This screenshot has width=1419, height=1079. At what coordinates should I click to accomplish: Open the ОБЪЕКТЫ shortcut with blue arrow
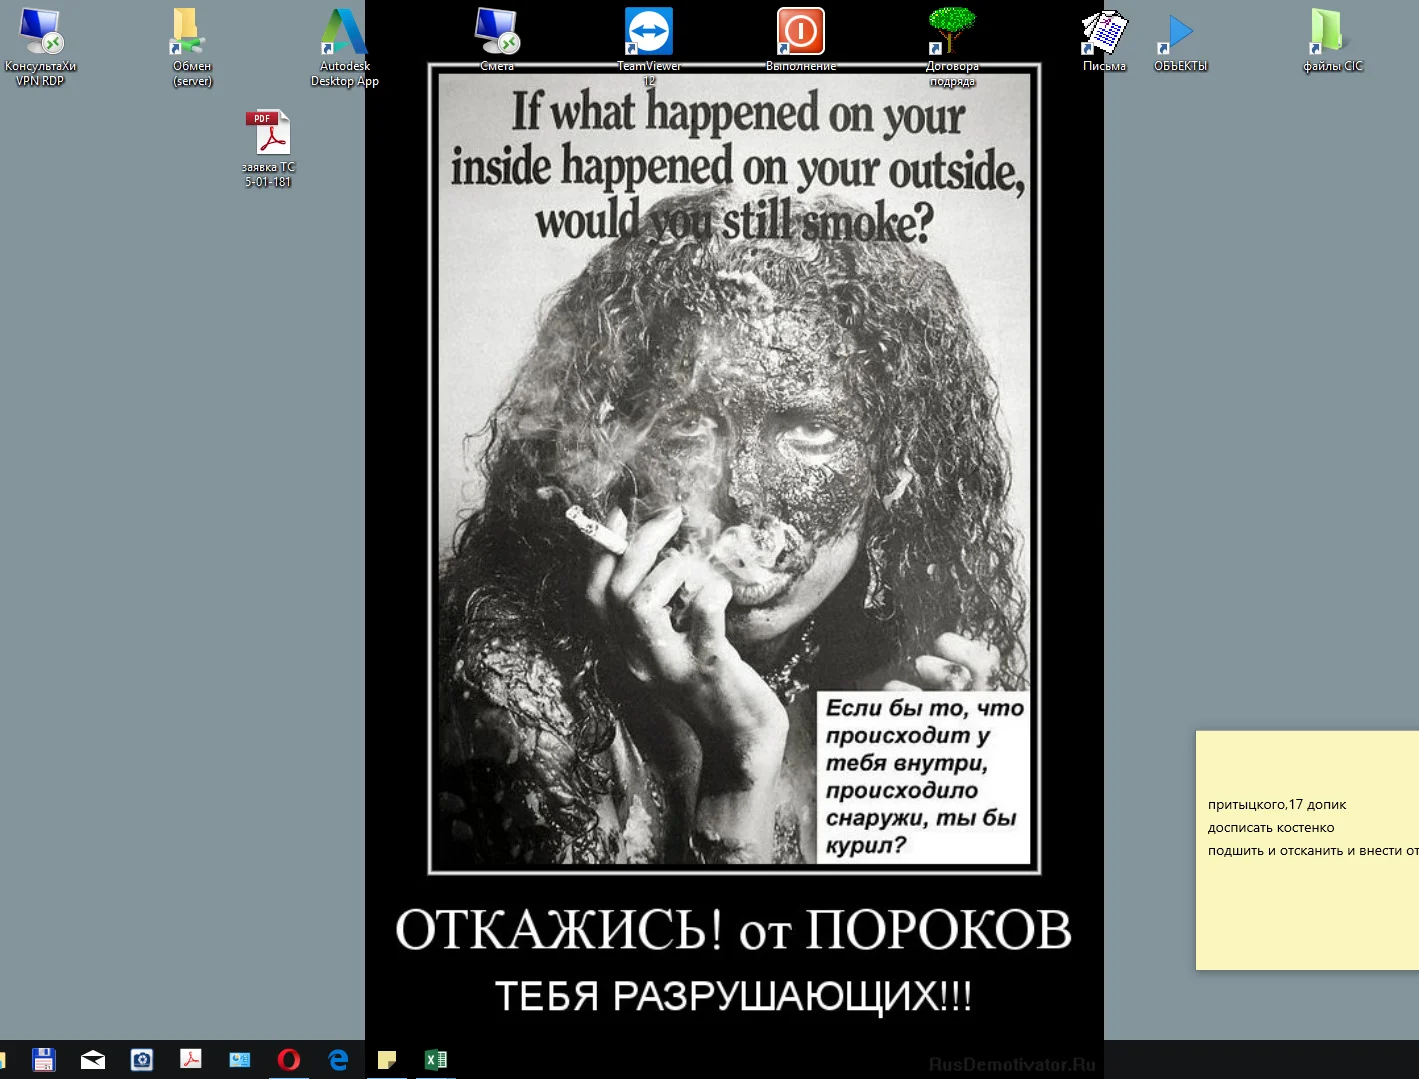coord(1180,33)
